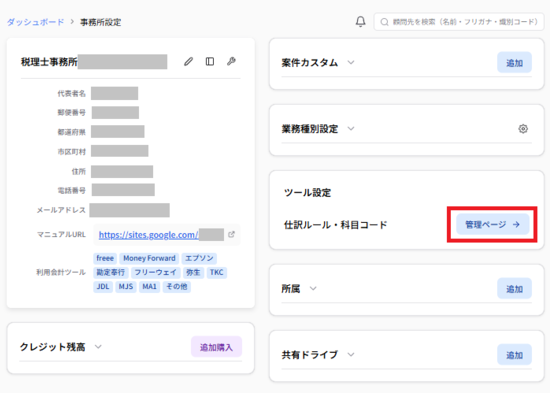Open manual URL external link icon
This screenshot has height=393, width=550.
pos(231,234)
